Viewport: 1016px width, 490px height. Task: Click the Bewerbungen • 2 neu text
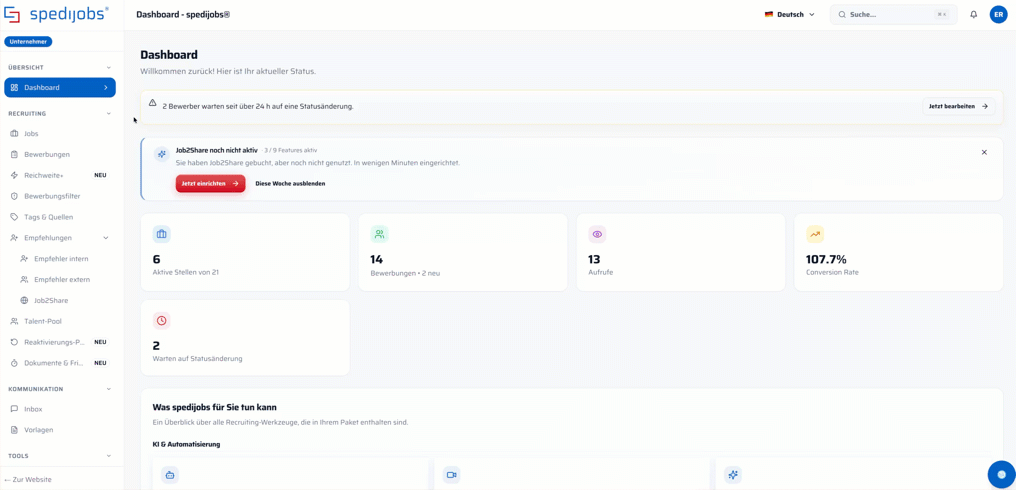(x=406, y=273)
